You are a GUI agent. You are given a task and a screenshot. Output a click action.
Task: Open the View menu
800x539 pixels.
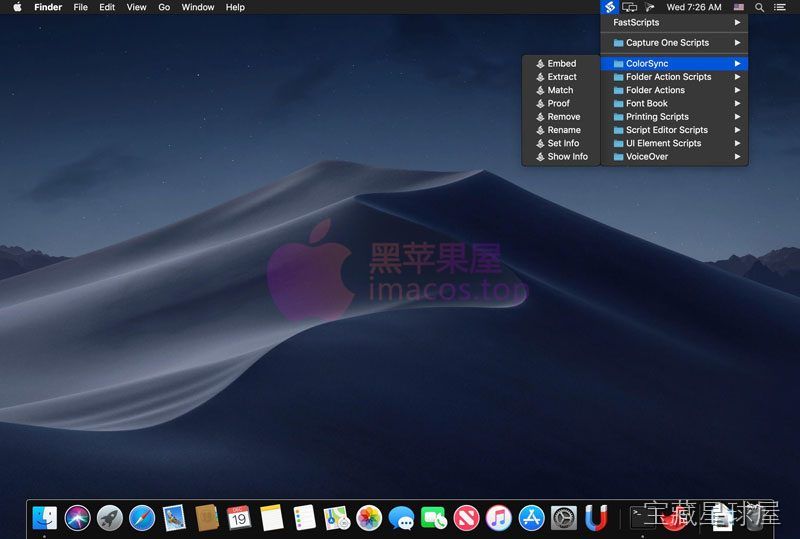coord(136,7)
